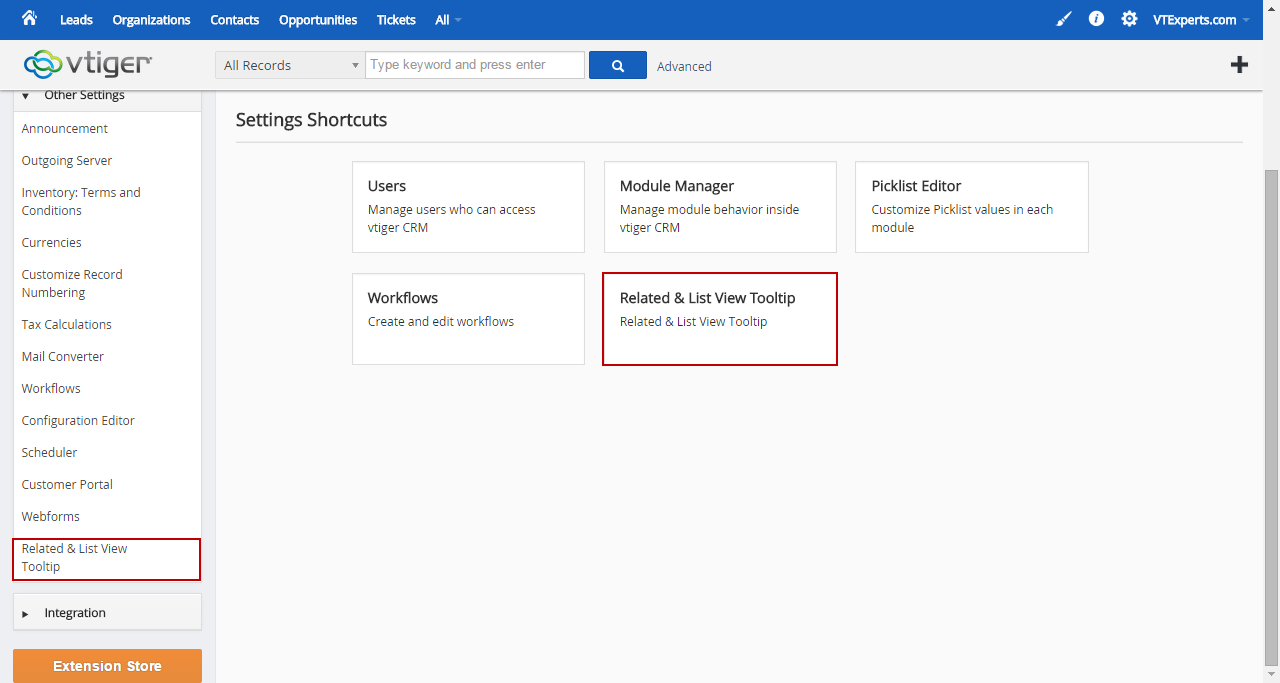
Task: Open the Users shortcut card
Action: pyautogui.click(x=468, y=207)
